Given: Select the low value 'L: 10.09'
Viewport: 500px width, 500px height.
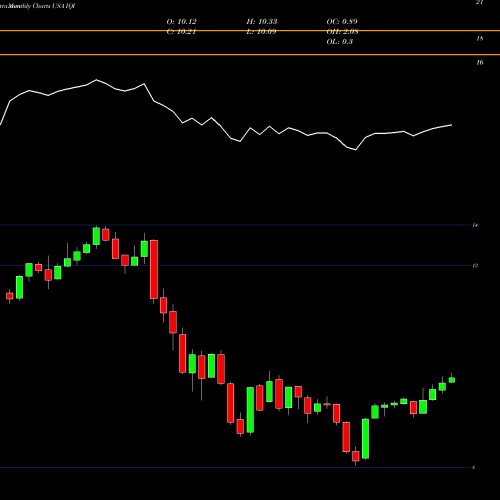Looking at the screenshot, I should [x=261, y=32].
